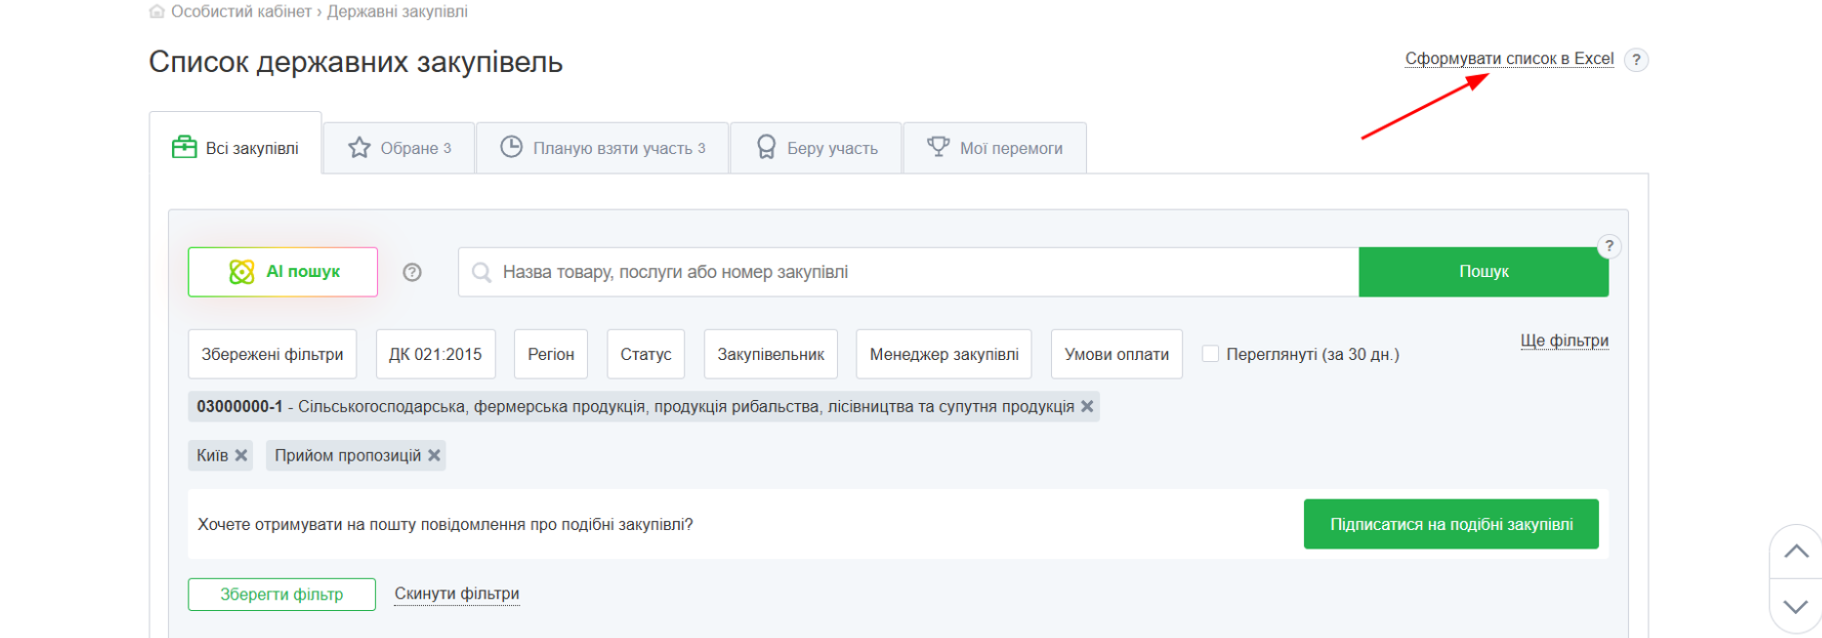1822x638 pixels.
Task: Open the ДК 021:2015 filter dropdown
Action: (435, 354)
